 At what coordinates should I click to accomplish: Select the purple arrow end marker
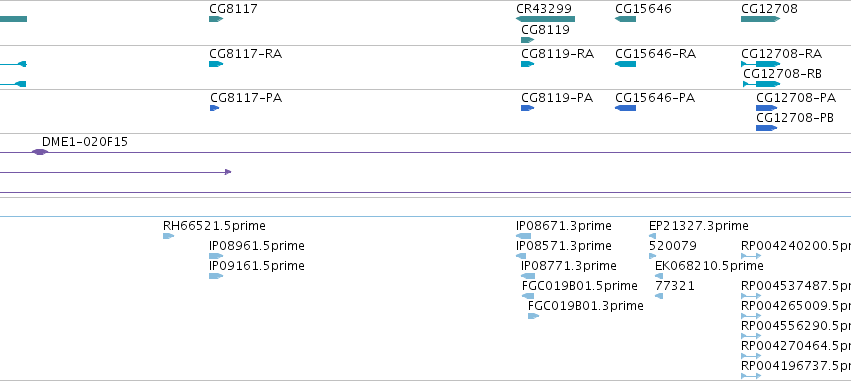coord(228,172)
